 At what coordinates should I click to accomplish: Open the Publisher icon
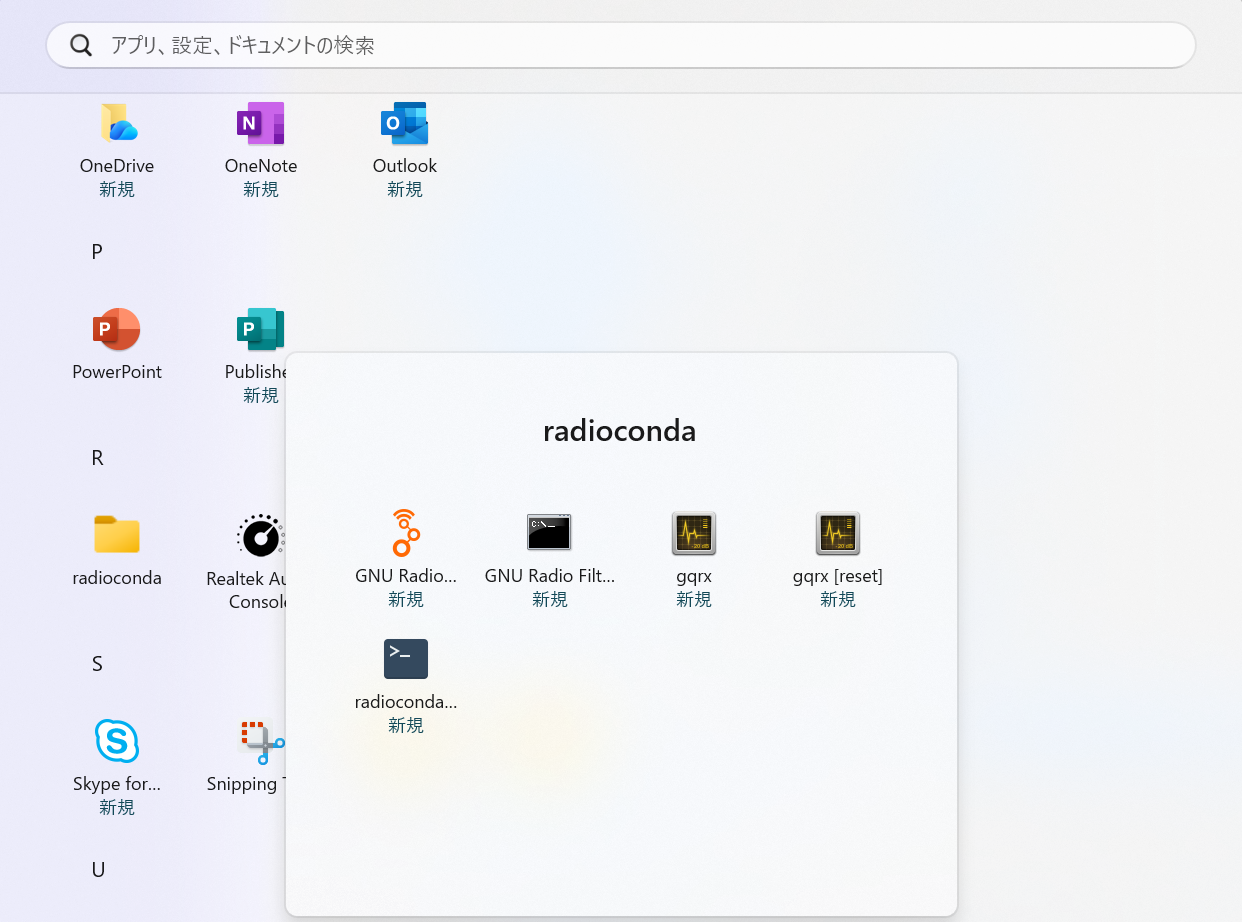(260, 329)
